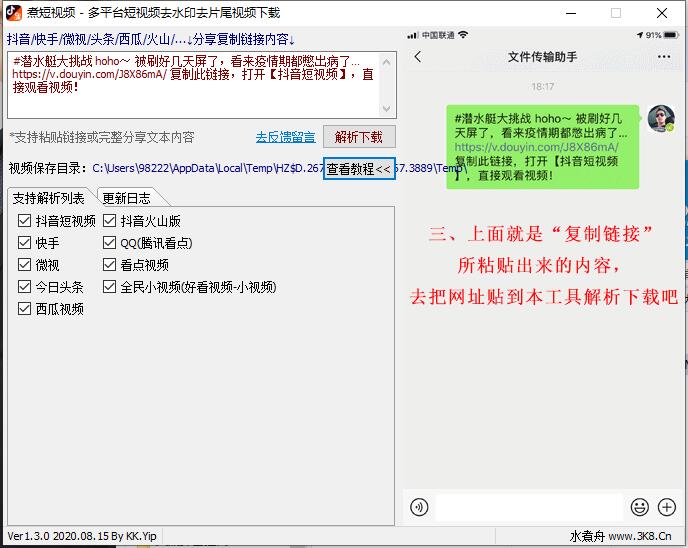This screenshot has height=548, width=688.
Task: Click 水煮舟 www.3K8.Cn in status bar
Action: [x=620, y=536]
